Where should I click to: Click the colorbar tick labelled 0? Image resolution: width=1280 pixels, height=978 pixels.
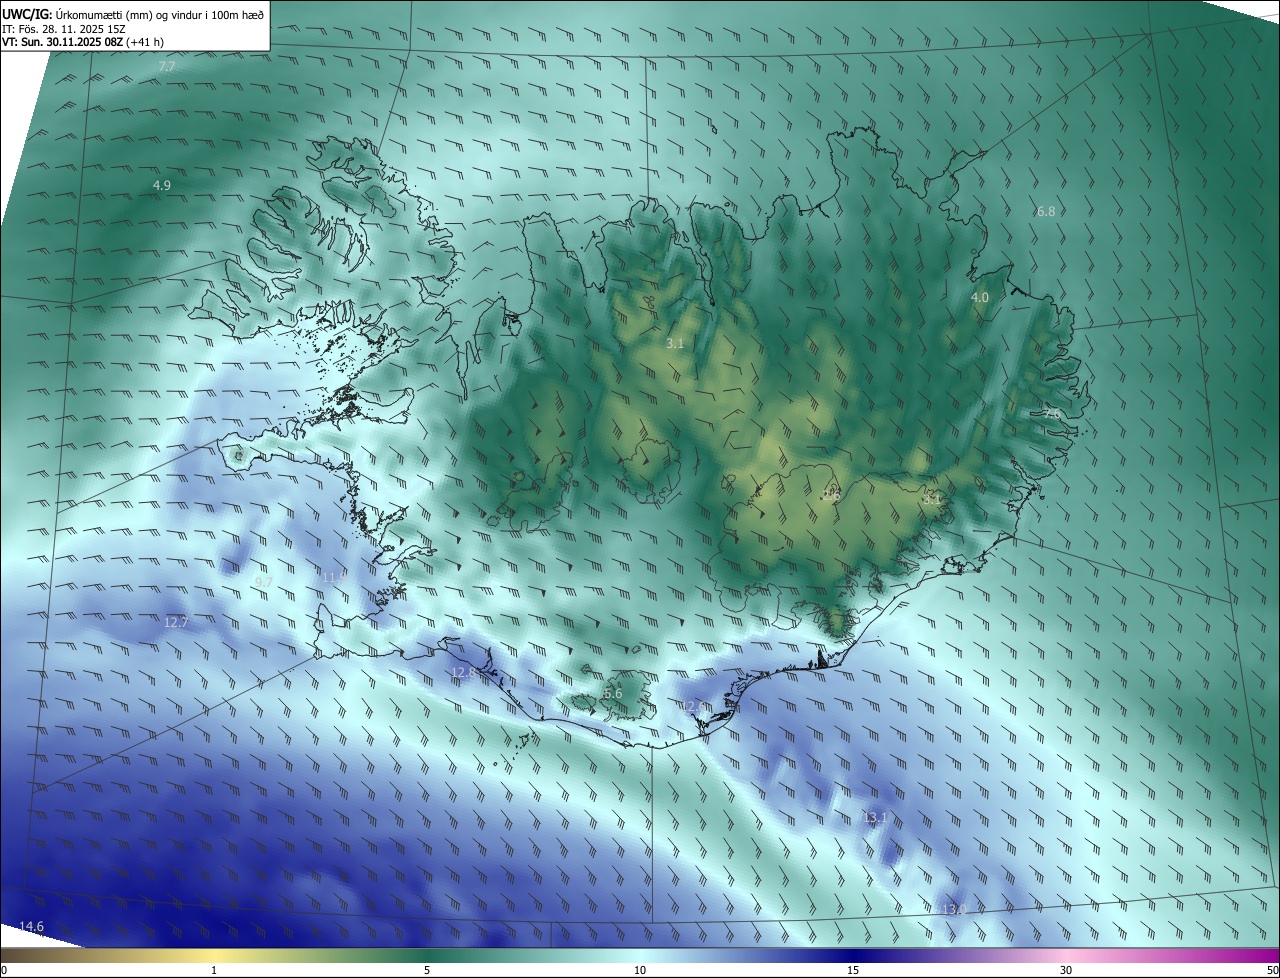click(x=4, y=971)
